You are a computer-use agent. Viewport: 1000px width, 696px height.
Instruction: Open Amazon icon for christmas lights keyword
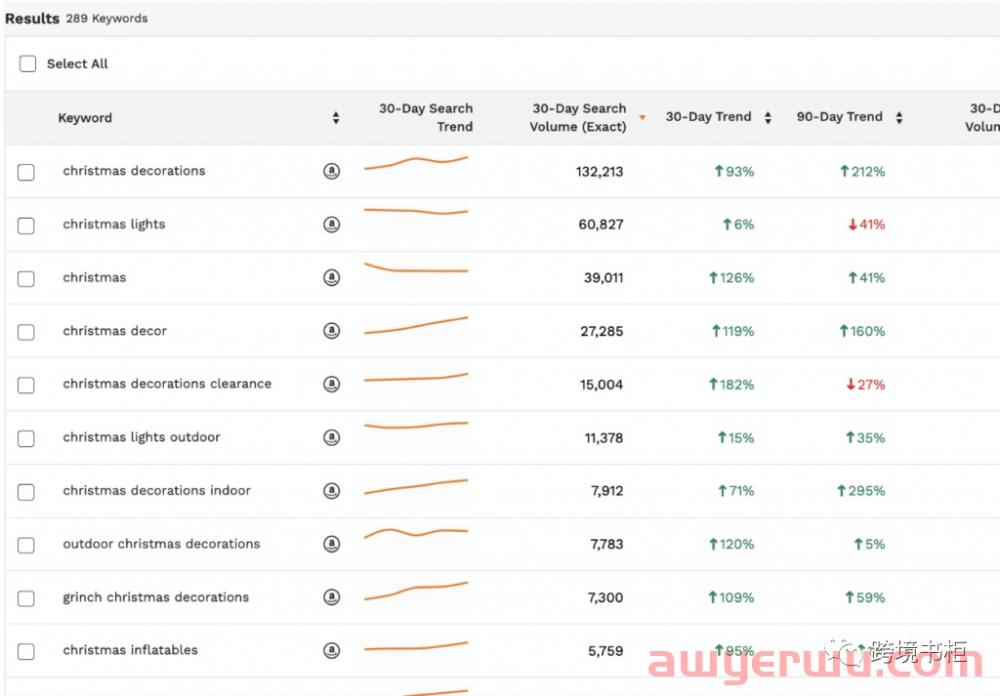332,225
